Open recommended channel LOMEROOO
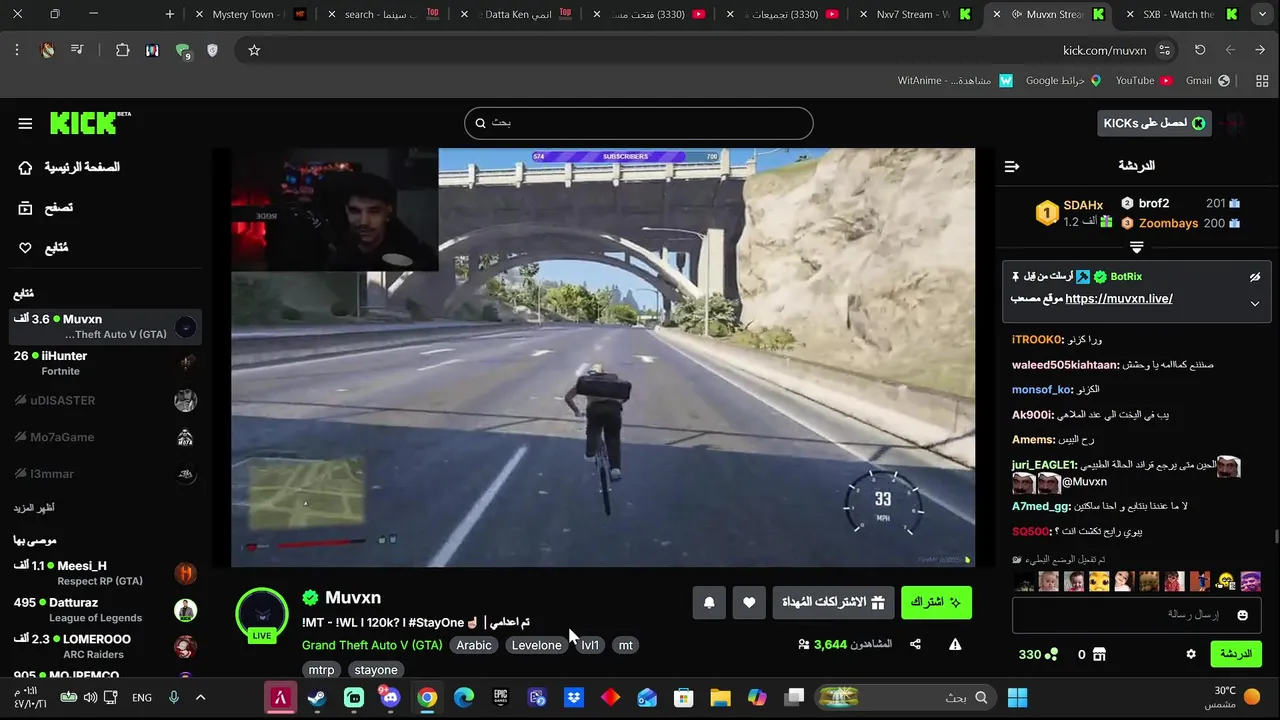The width and height of the screenshot is (1280, 720). coord(105,647)
